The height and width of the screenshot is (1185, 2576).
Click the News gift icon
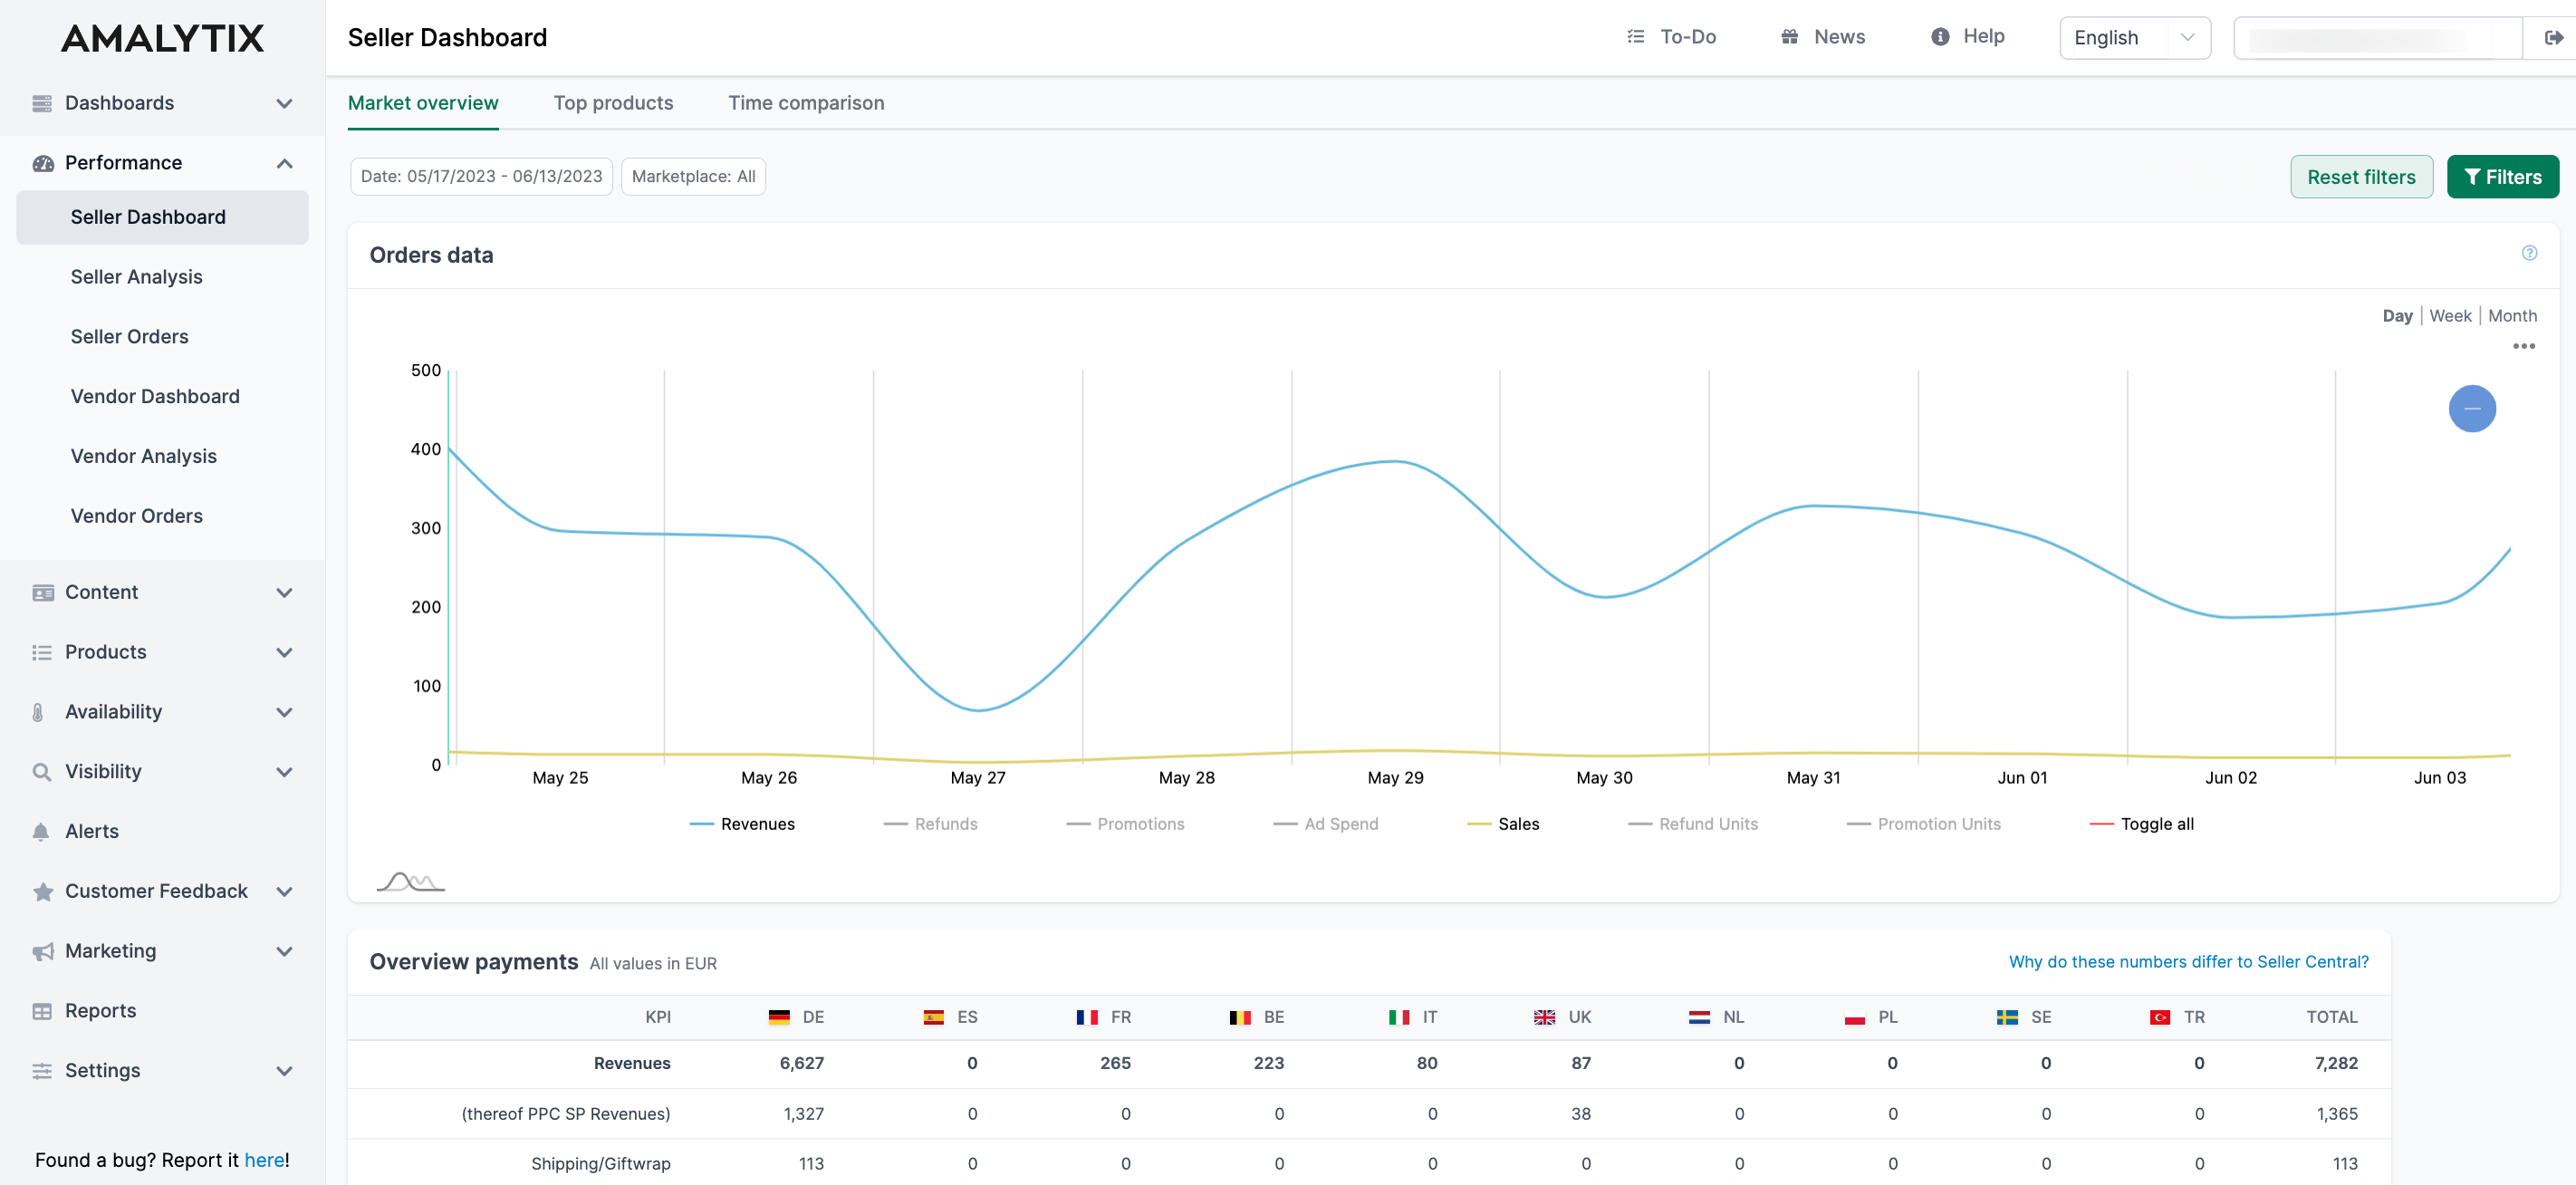point(1790,37)
